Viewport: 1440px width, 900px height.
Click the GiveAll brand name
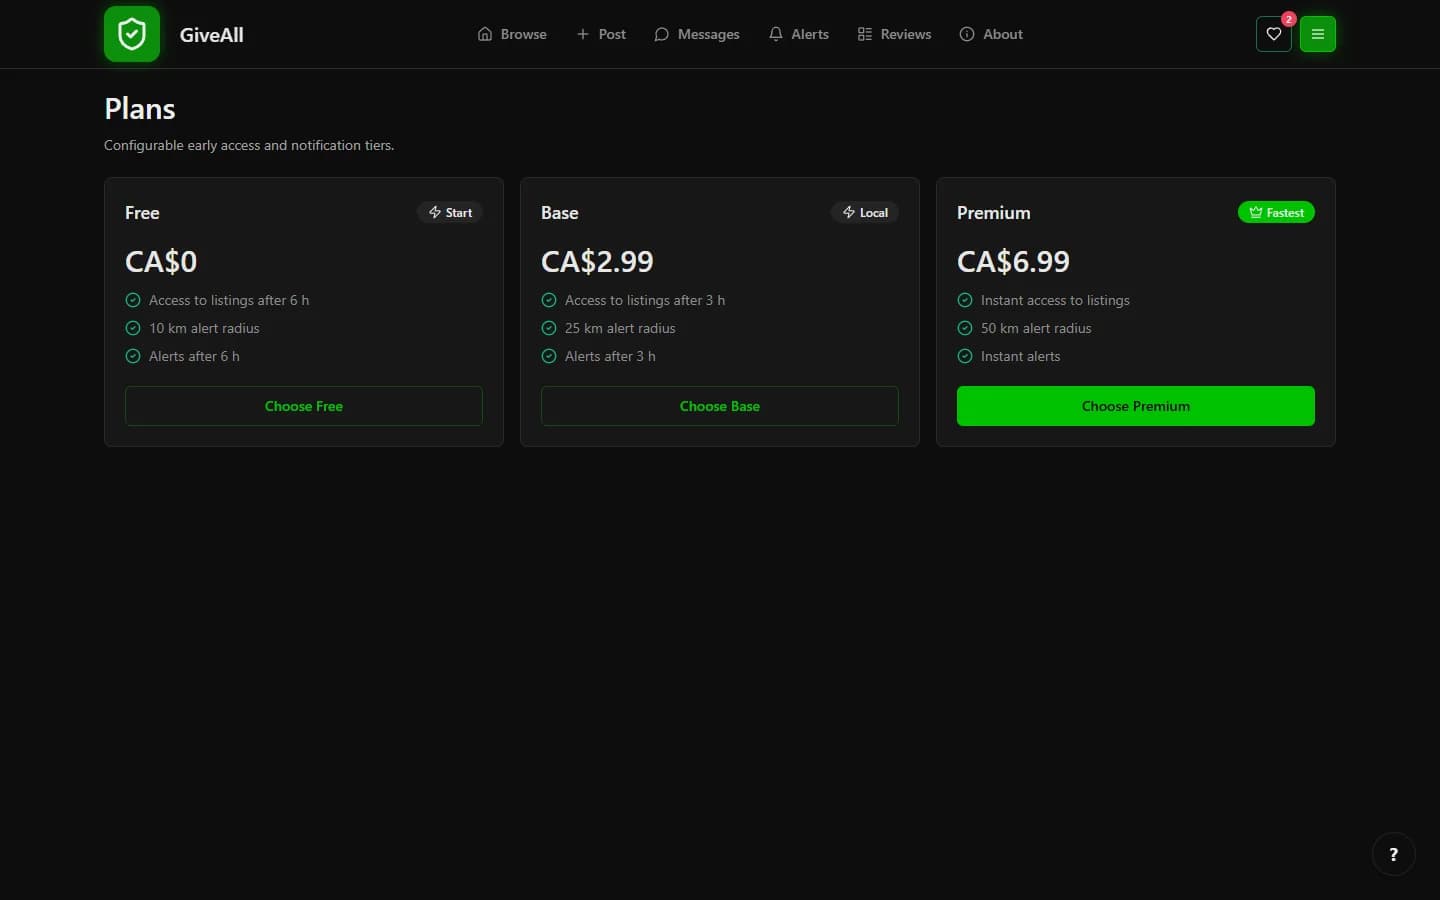click(211, 35)
